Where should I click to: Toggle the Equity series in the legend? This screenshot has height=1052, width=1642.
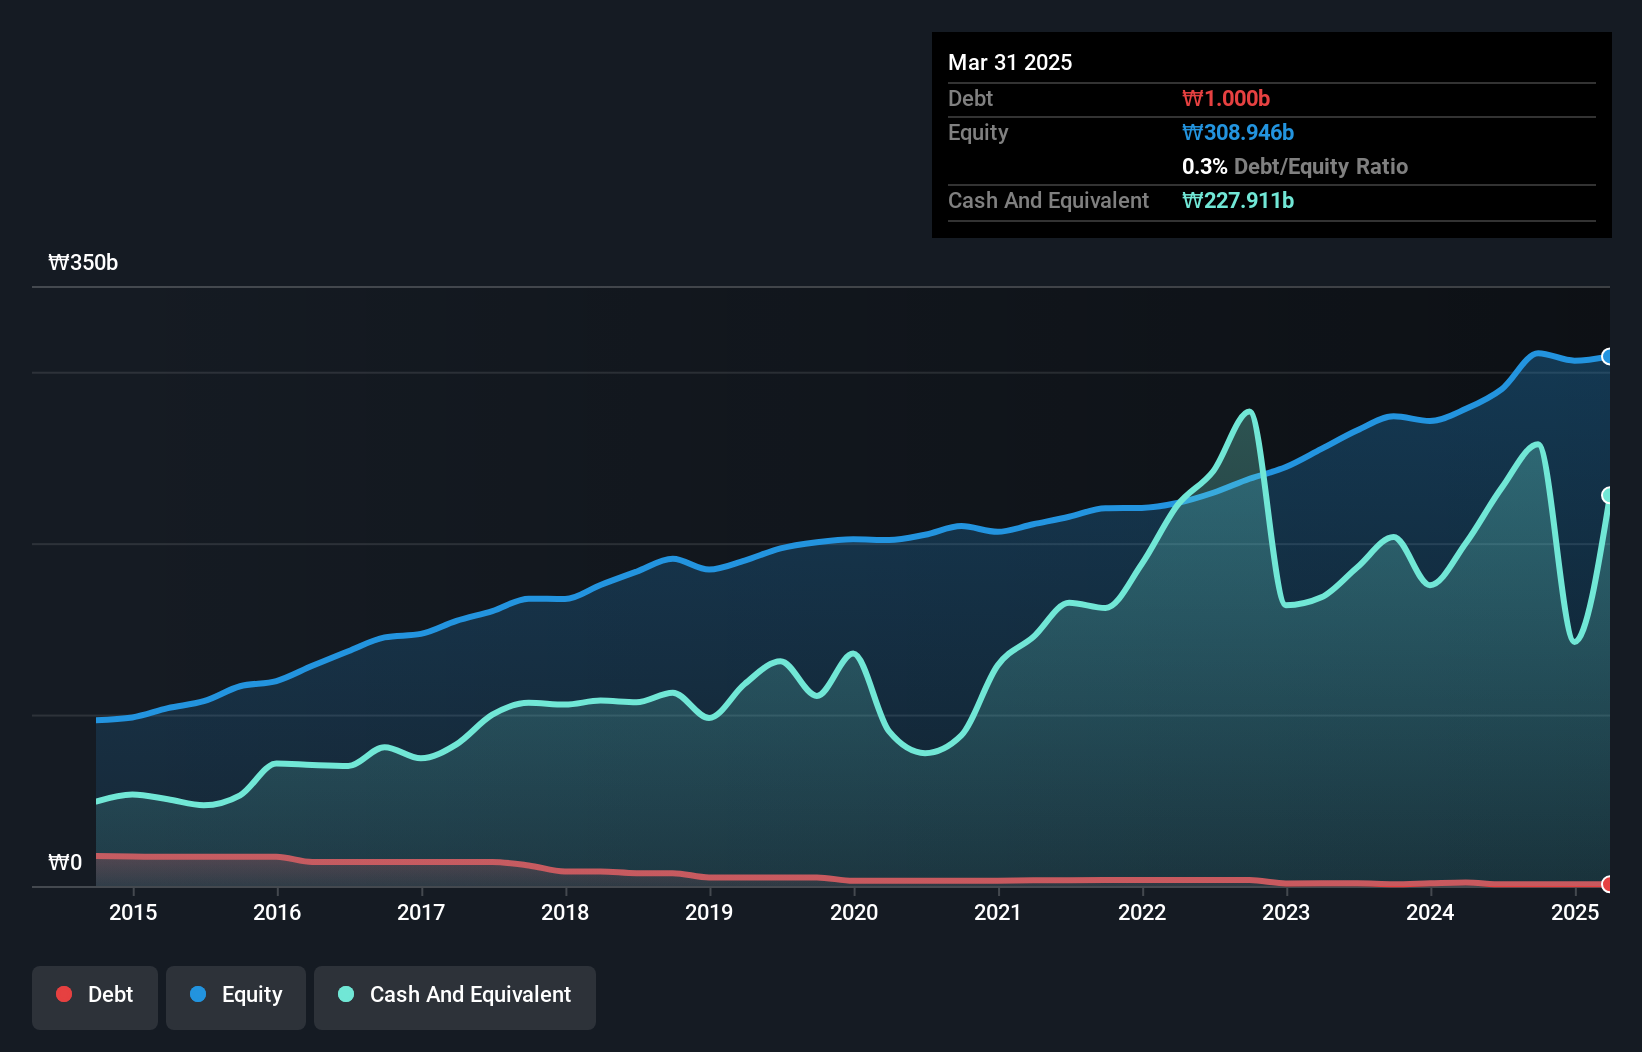(x=236, y=997)
